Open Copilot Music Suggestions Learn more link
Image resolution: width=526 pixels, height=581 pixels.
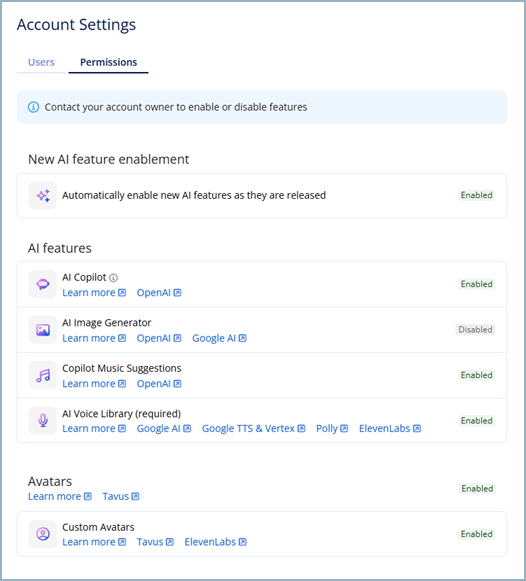(94, 384)
